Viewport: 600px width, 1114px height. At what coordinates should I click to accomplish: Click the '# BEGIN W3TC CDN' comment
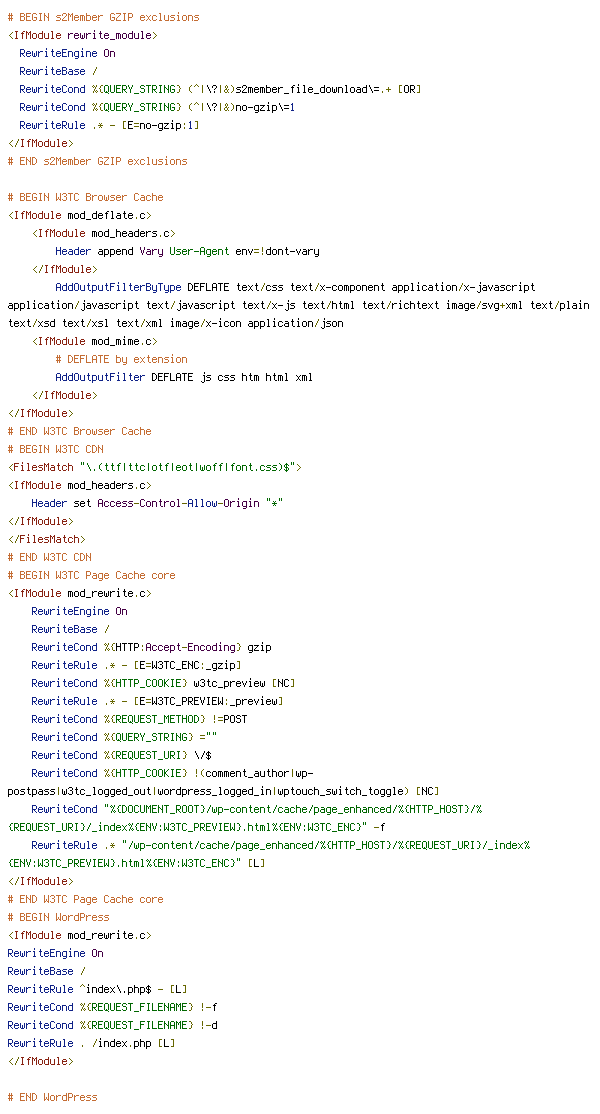tap(55, 449)
